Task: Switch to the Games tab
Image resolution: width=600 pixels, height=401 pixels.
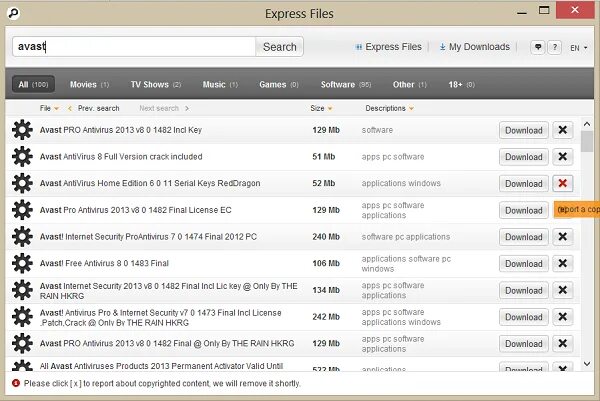Action: click(x=279, y=84)
